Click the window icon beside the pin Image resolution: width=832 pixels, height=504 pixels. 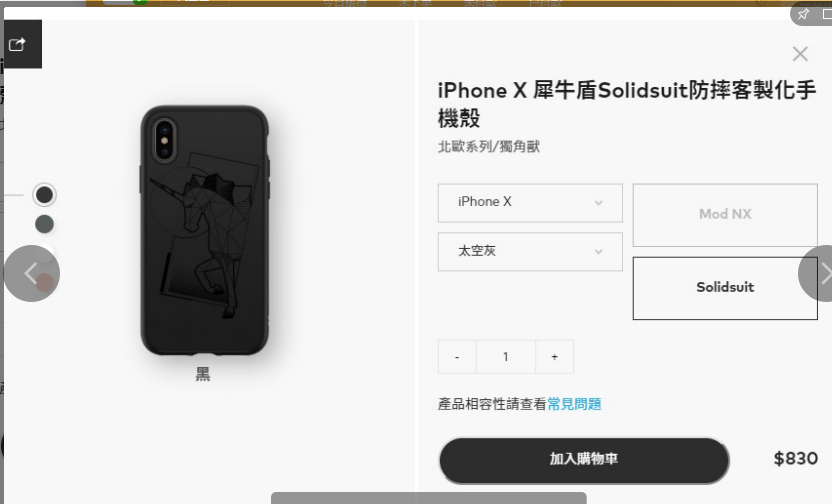tap(827, 14)
